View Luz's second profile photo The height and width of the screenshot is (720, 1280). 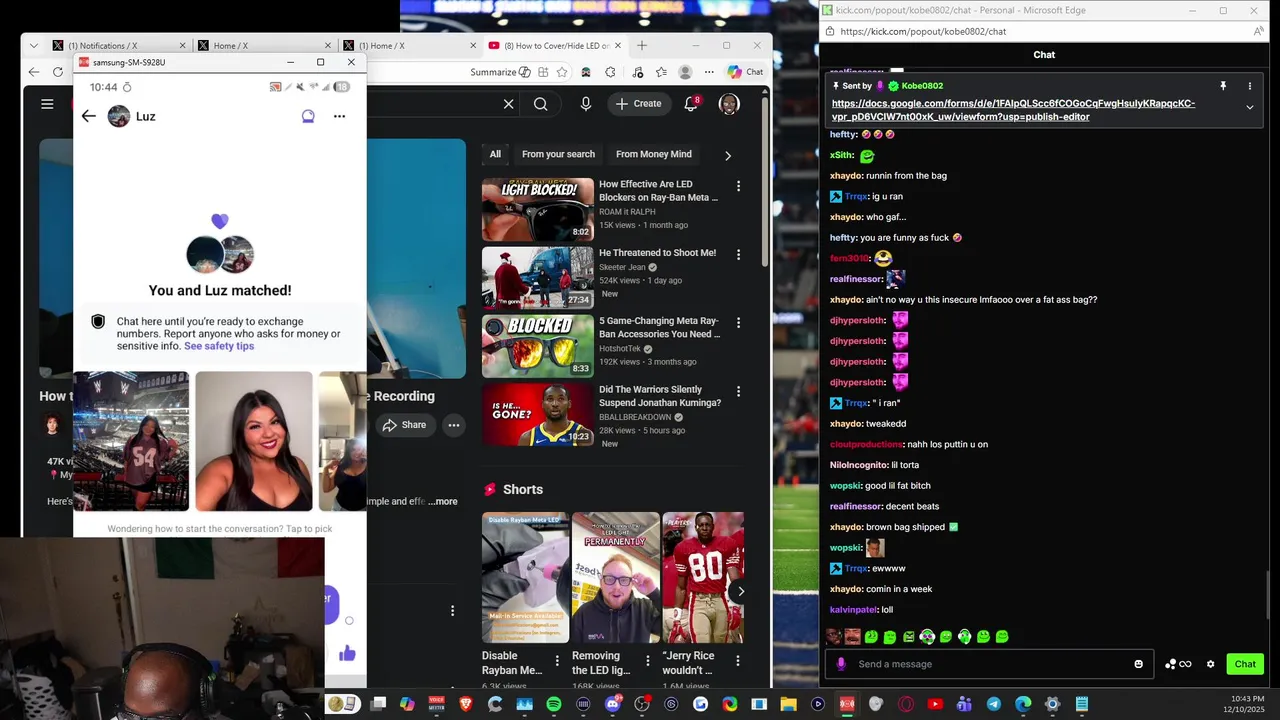(254, 441)
